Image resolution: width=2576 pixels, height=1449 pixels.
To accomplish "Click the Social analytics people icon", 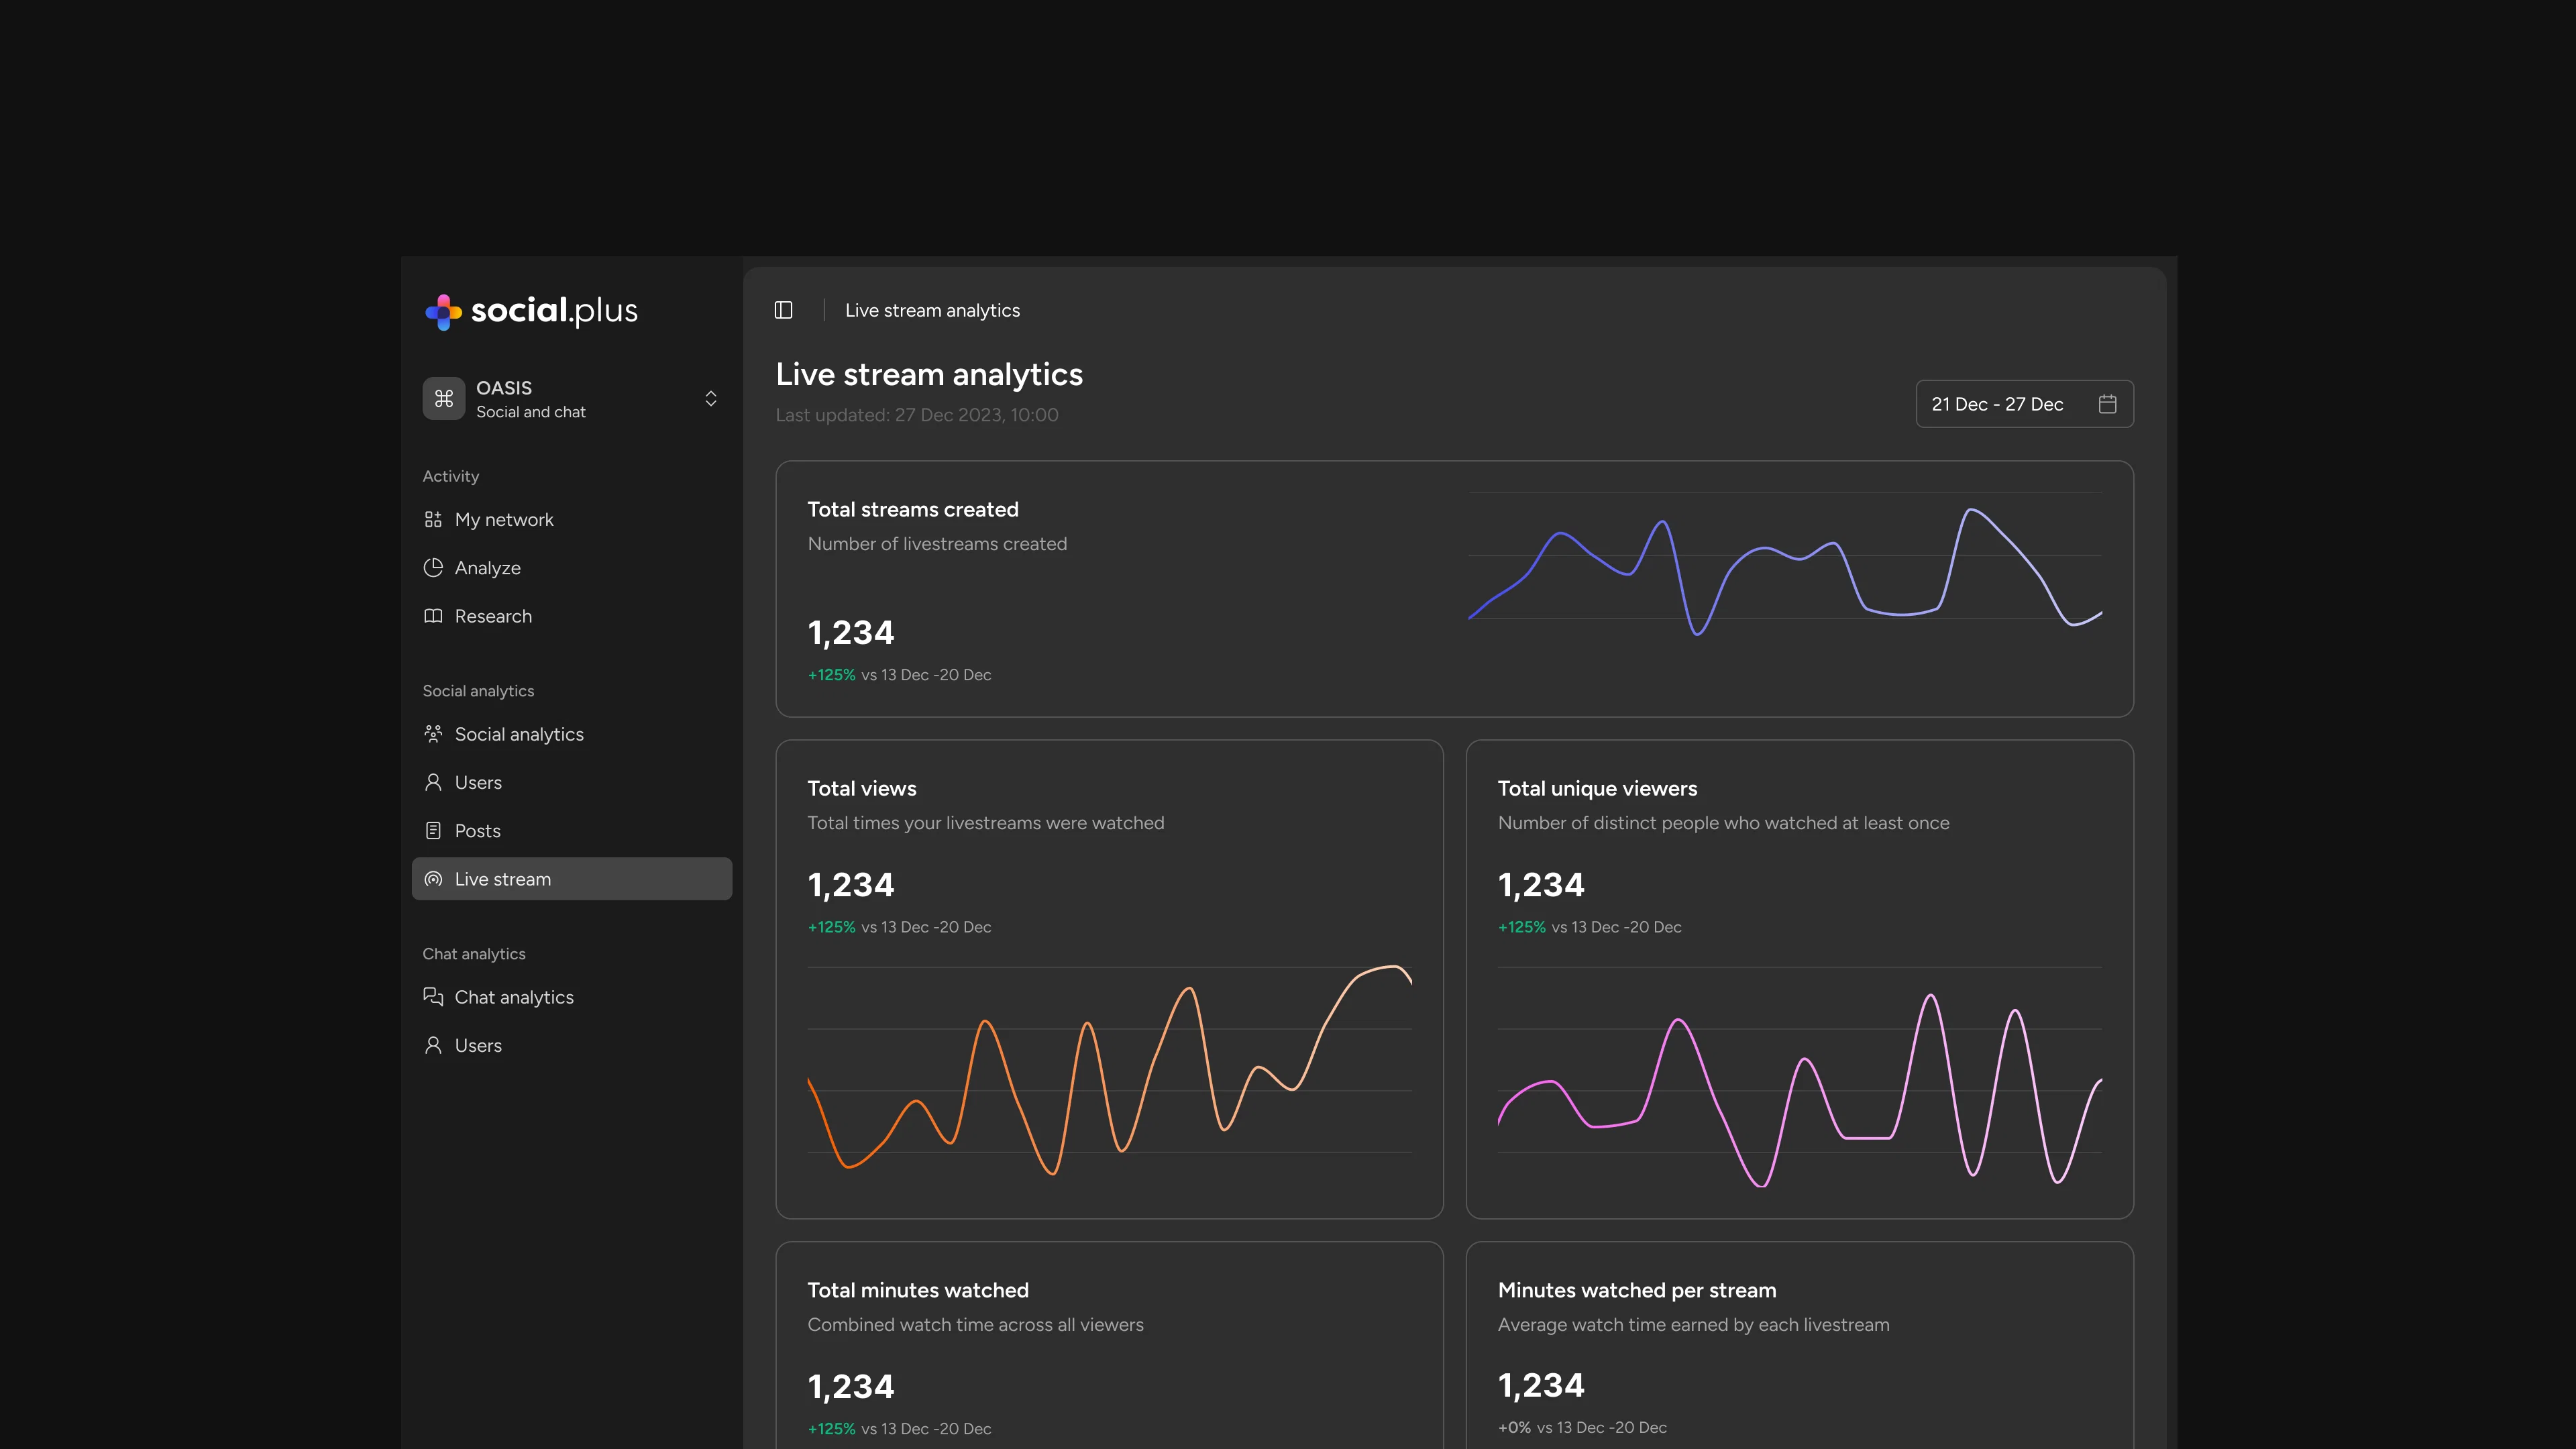I will coord(433,734).
